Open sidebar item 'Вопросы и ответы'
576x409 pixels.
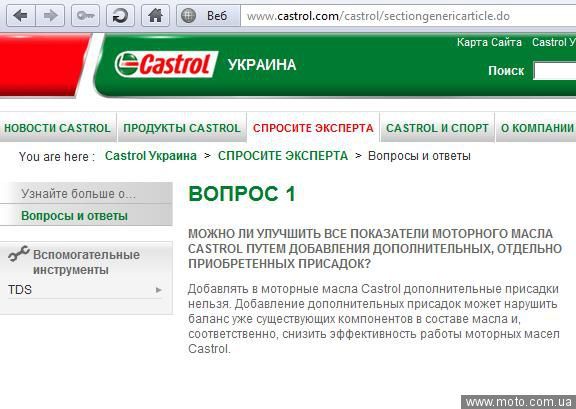tap(86, 215)
